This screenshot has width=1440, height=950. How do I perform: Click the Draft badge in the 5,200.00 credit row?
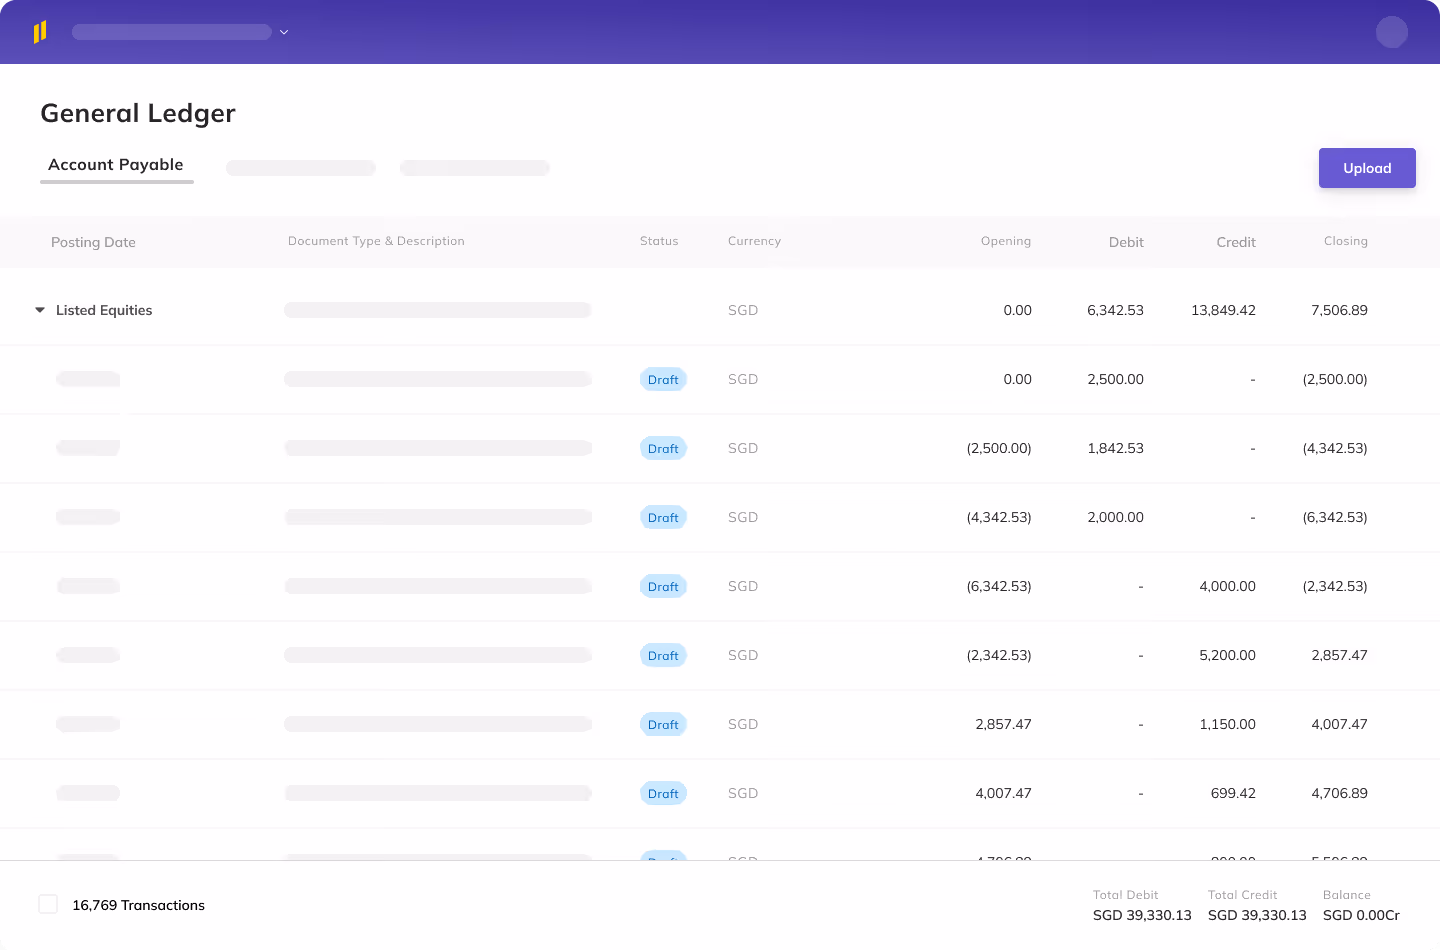663,655
